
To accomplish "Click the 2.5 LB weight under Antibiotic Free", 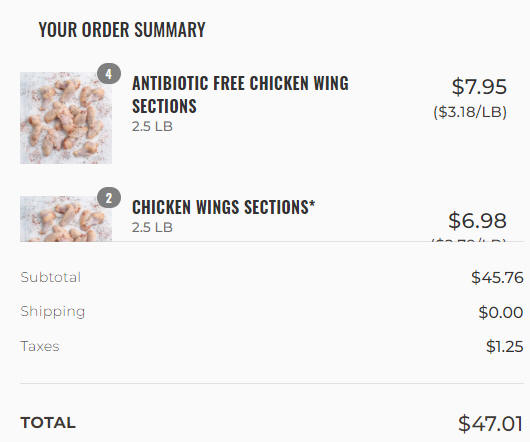I will pyautogui.click(x=152, y=127).
